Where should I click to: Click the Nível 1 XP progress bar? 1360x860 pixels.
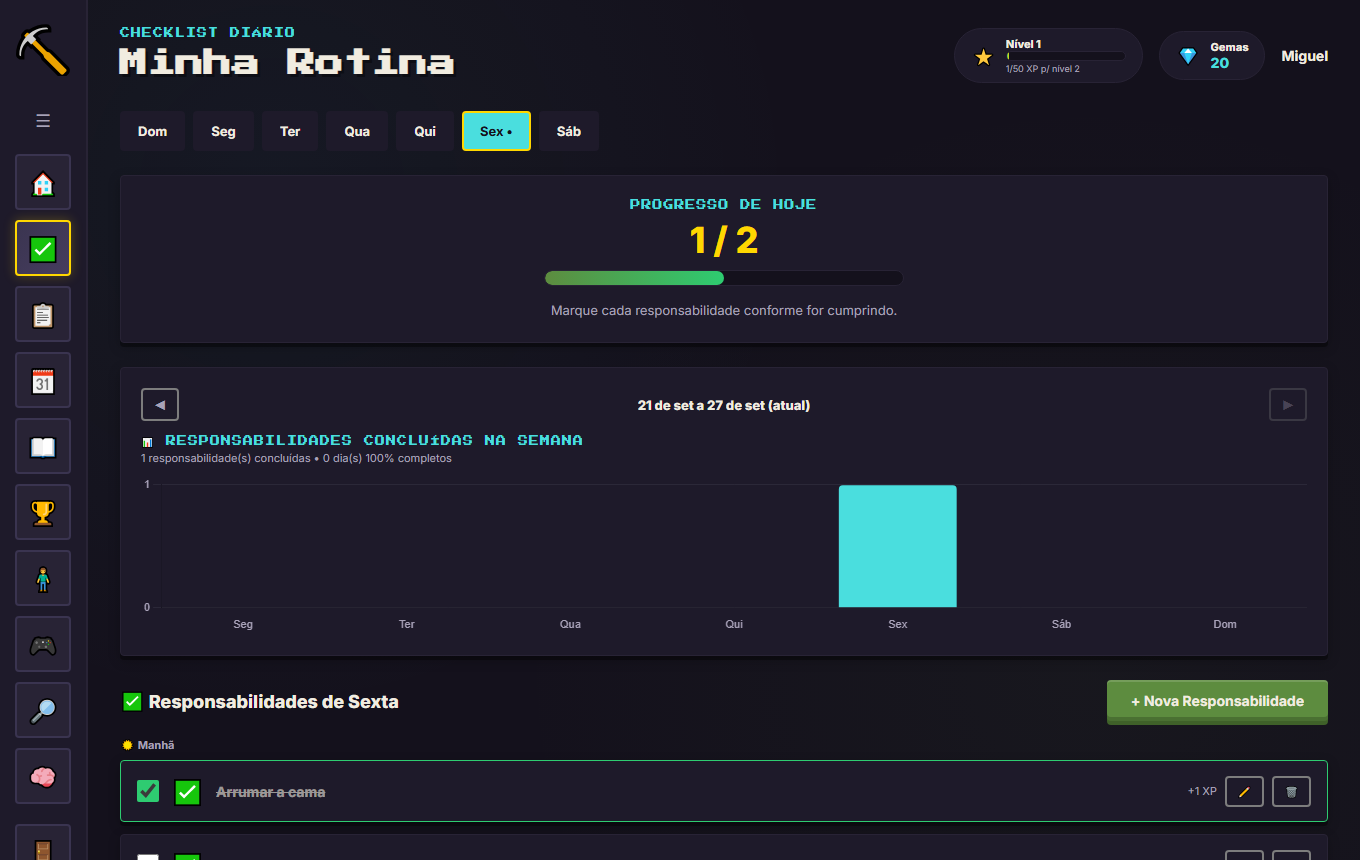[x=1065, y=57]
